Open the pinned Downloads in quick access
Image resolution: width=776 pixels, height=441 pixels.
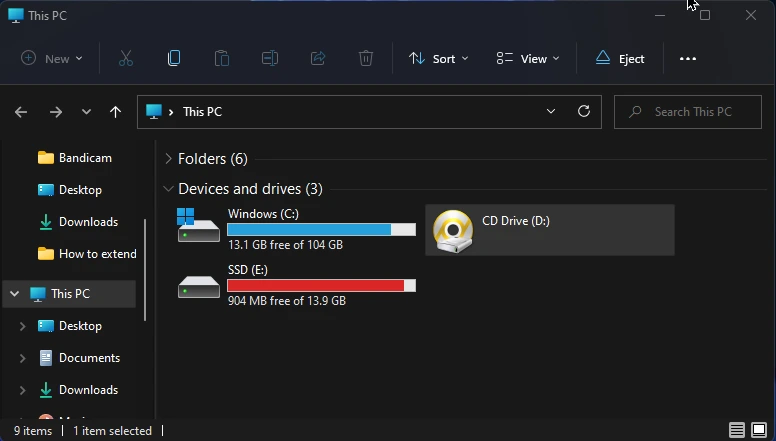point(79,222)
